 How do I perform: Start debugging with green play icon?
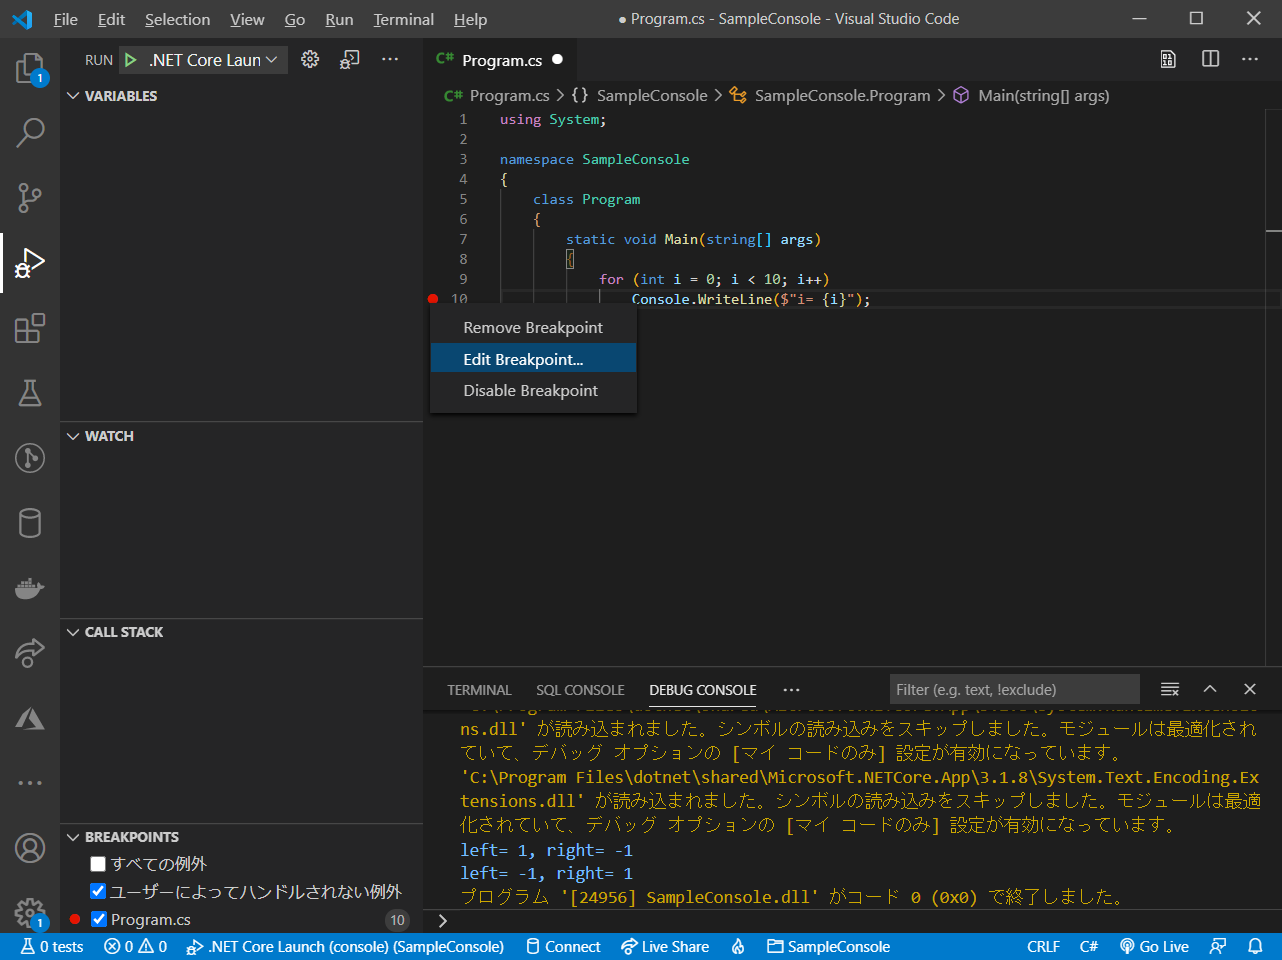click(131, 60)
